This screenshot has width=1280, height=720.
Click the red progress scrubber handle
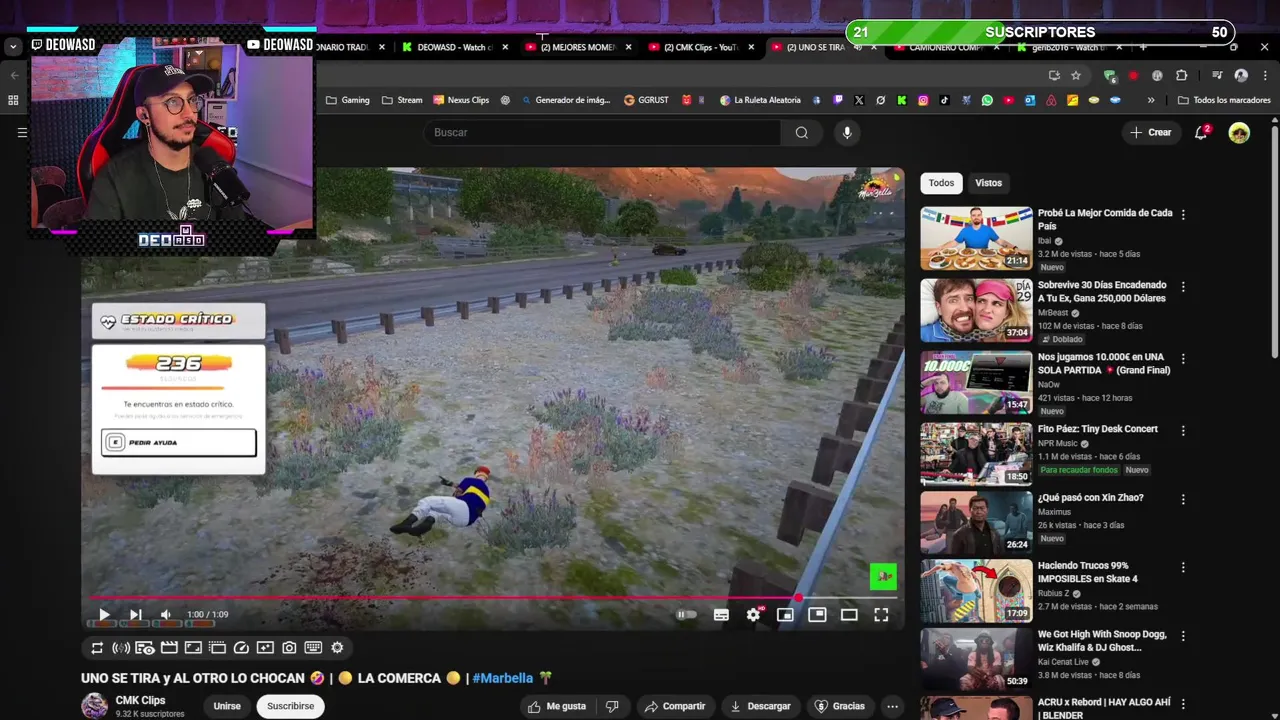click(x=798, y=598)
